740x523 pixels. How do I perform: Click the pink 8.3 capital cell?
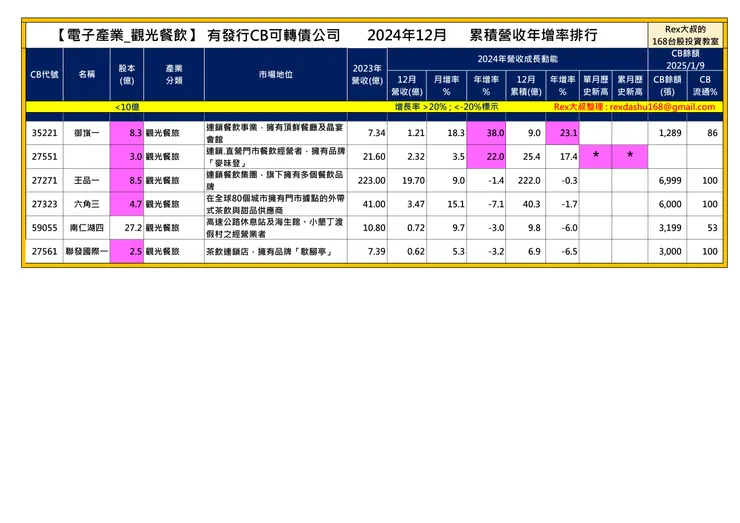coord(126,133)
